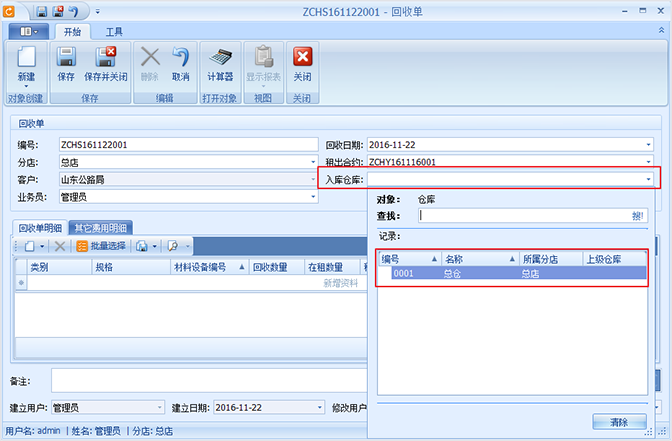Click the 批量选择 batch select toolbar button
This screenshot has width=672, height=441.
(x=101, y=245)
